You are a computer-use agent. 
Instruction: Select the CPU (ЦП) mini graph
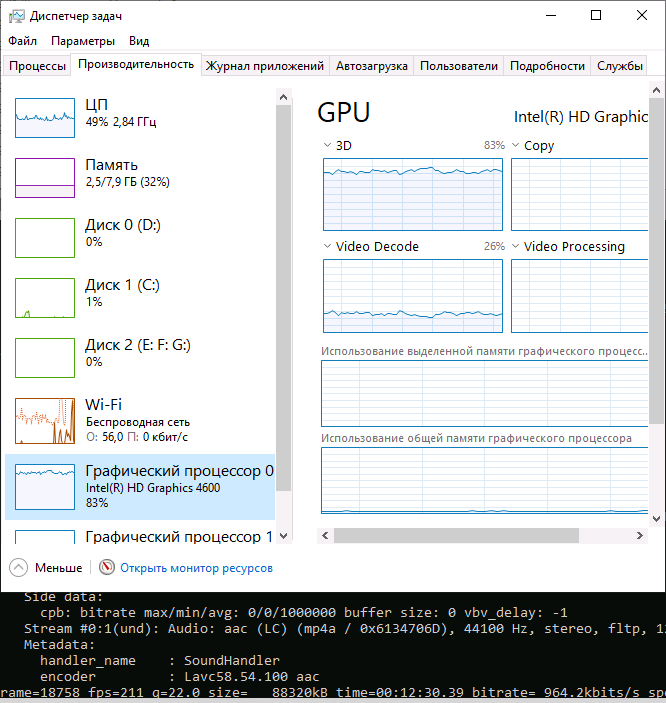[45, 117]
